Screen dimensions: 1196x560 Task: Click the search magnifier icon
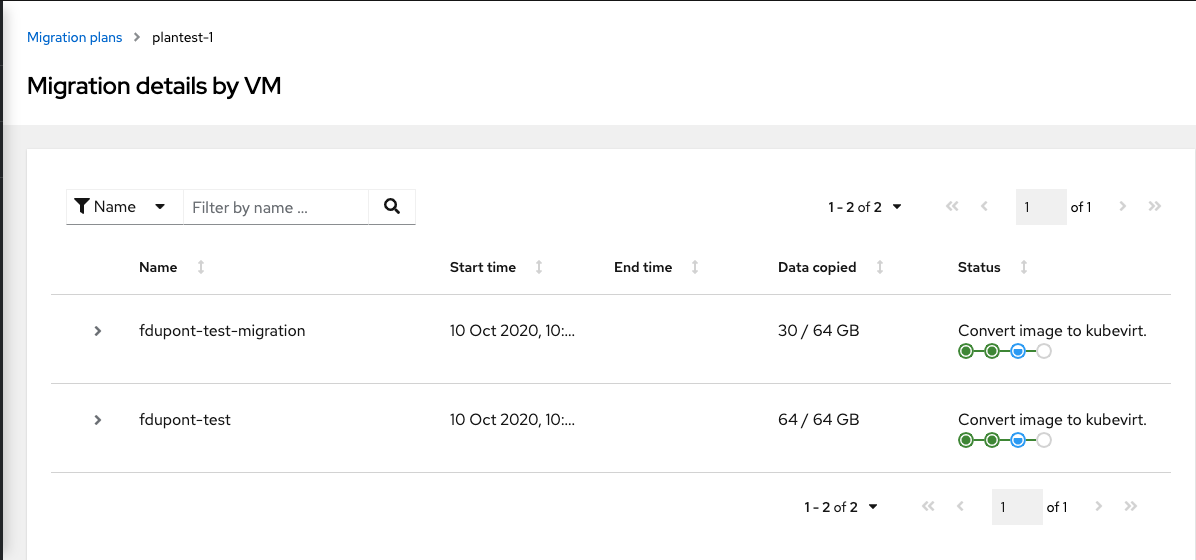click(x=392, y=207)
